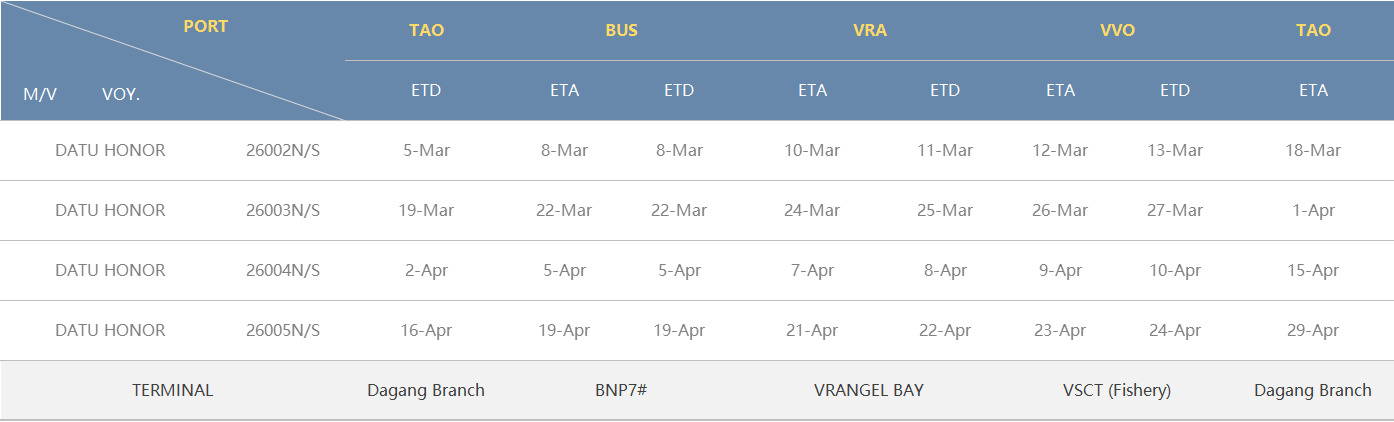Screen dimensions: 1394x422
Task: Click the BUS port column header
Action: click(621, 30)
